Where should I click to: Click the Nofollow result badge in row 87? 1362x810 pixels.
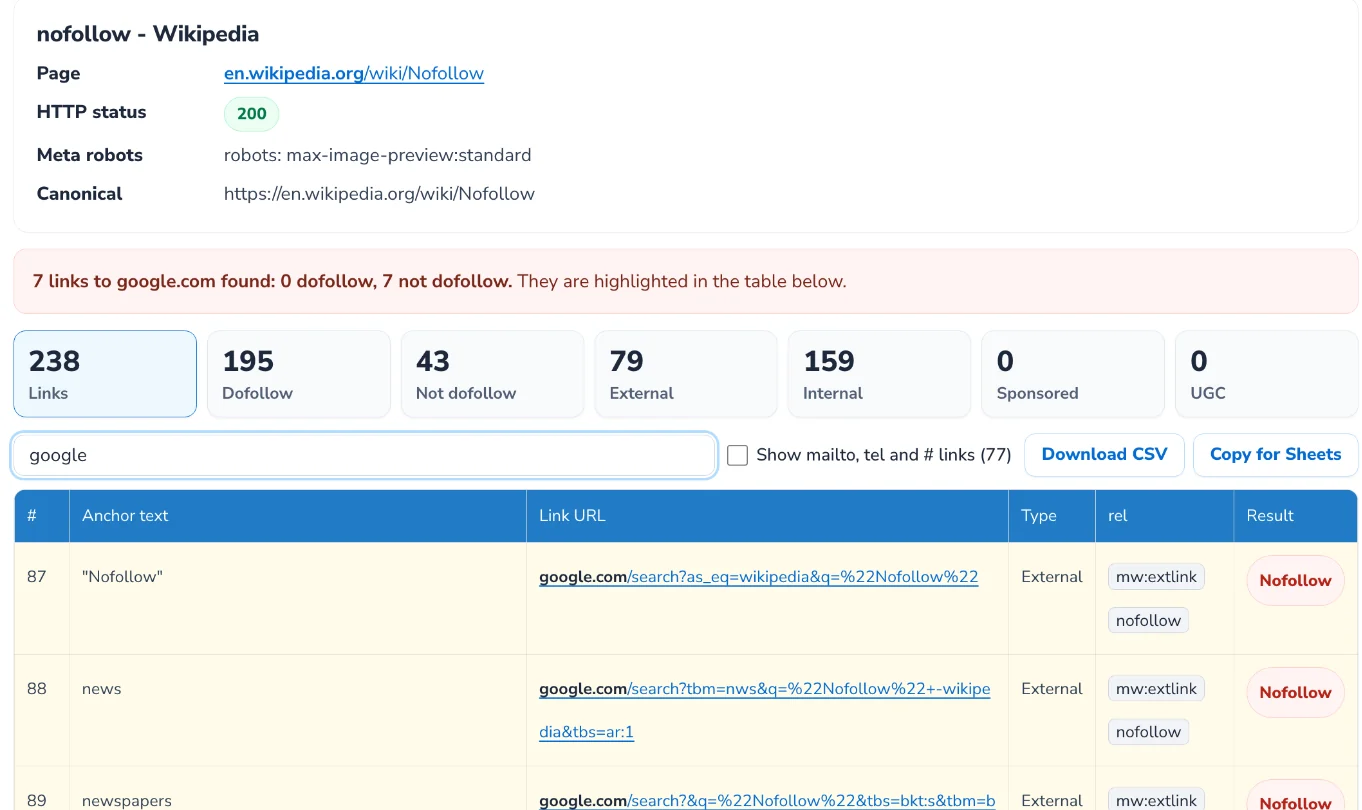1295,581
